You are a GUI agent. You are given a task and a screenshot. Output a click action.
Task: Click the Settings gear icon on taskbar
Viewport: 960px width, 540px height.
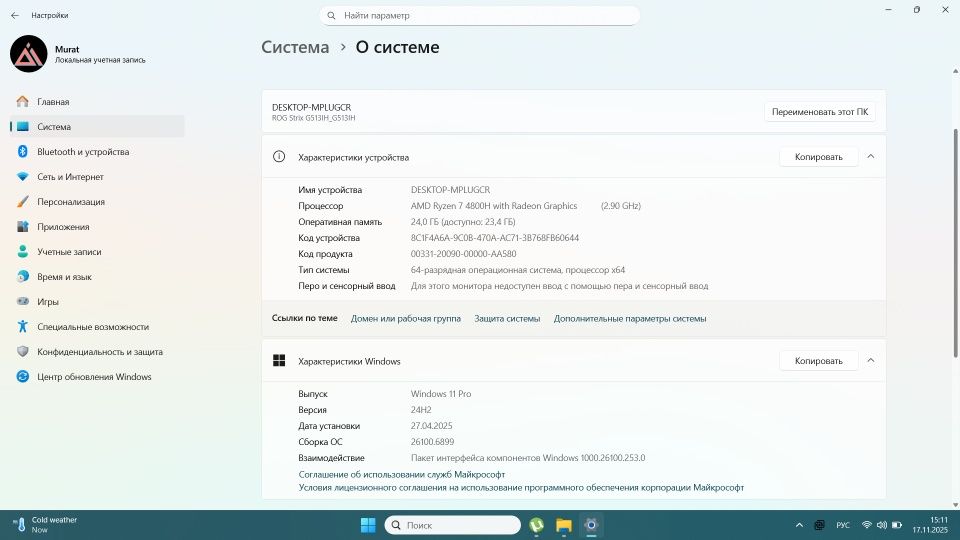(591, 525)
